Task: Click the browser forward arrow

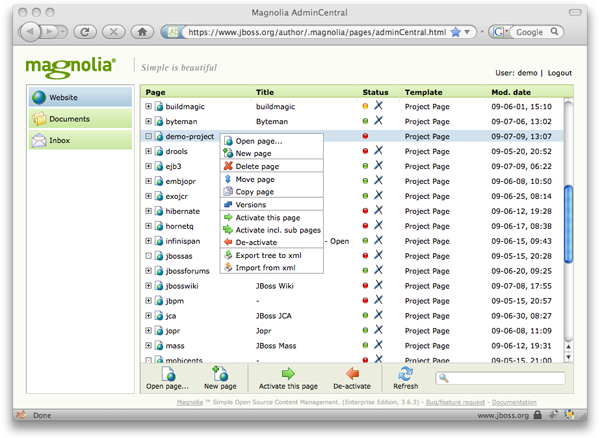Action: tap(50, 32)
